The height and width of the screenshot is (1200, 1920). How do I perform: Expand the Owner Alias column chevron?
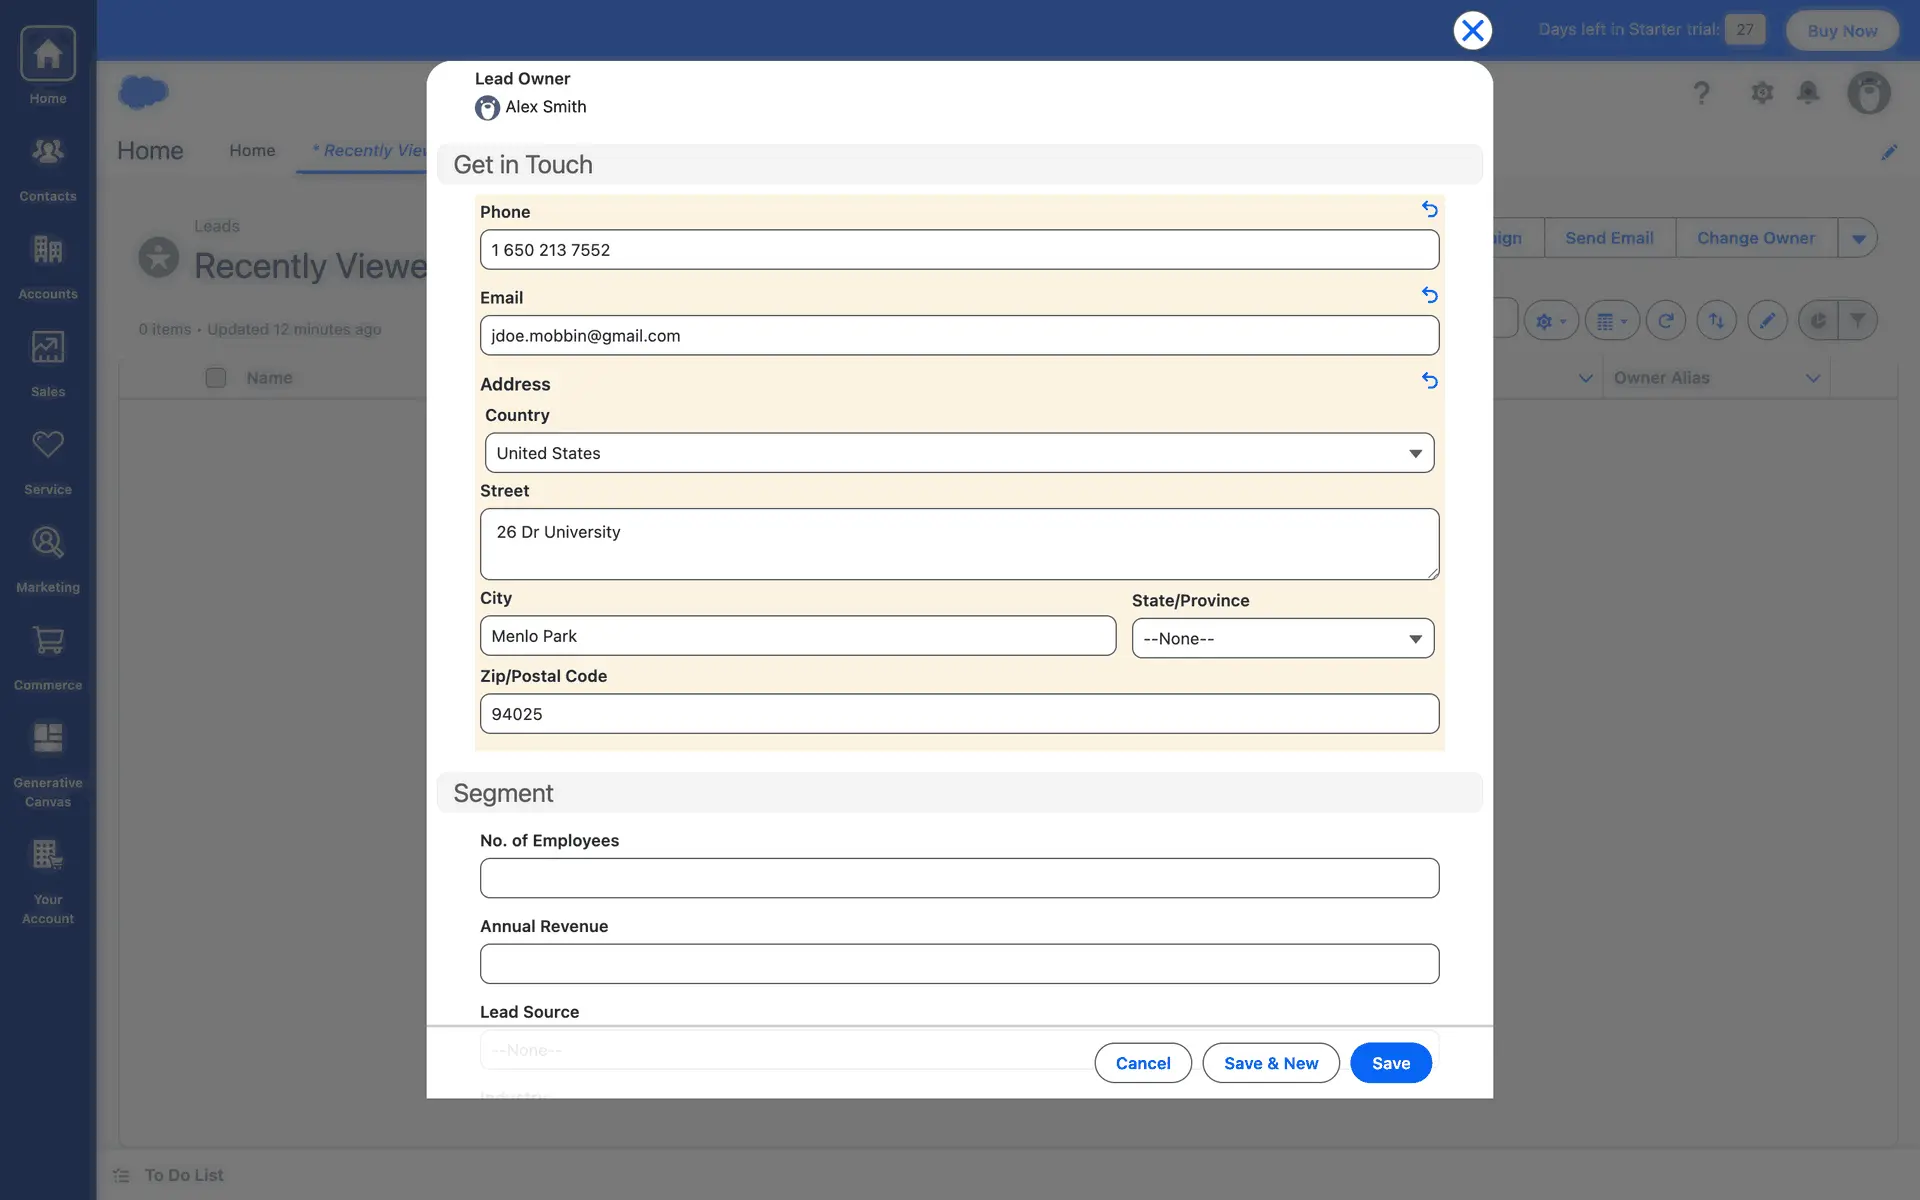[1812, 378]
